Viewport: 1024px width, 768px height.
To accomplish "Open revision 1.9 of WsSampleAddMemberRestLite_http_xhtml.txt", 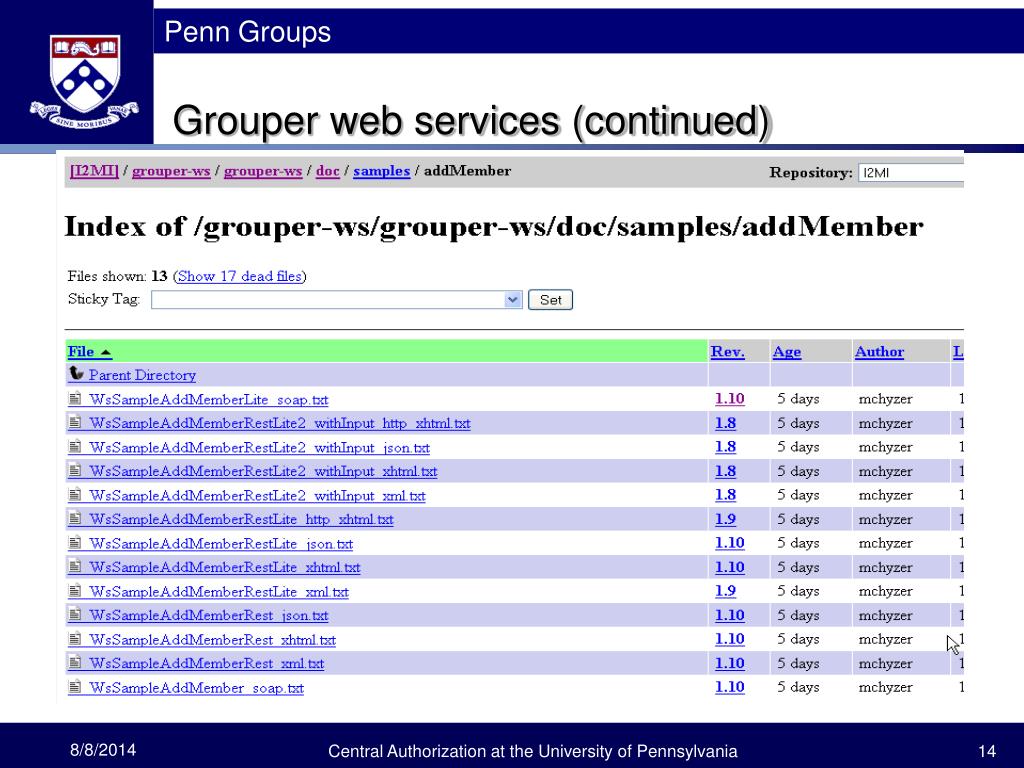I will [x=726, y=519].
